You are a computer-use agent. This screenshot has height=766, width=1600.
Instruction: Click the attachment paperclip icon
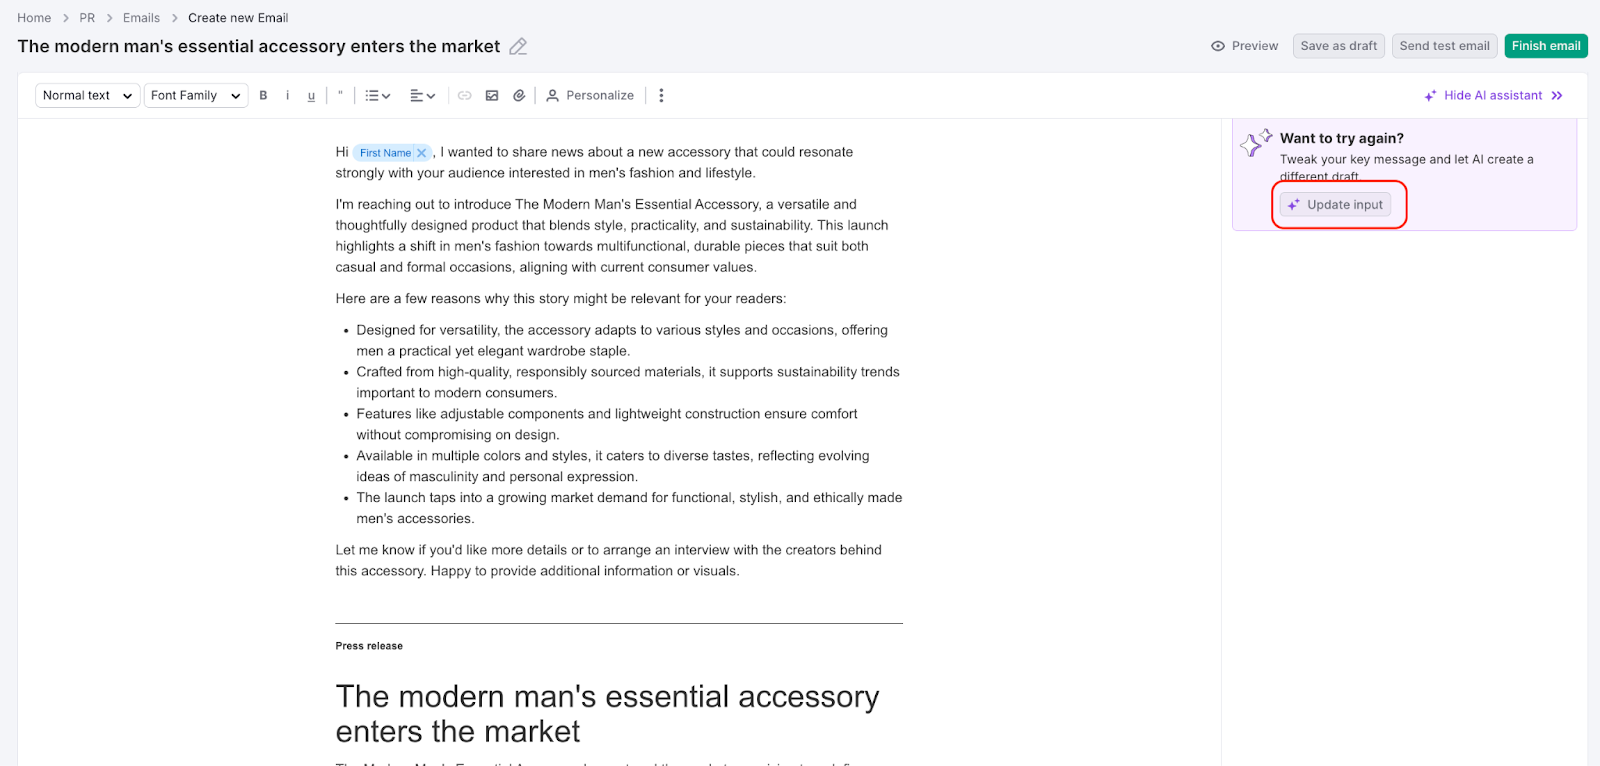click(x=519, y=96)
